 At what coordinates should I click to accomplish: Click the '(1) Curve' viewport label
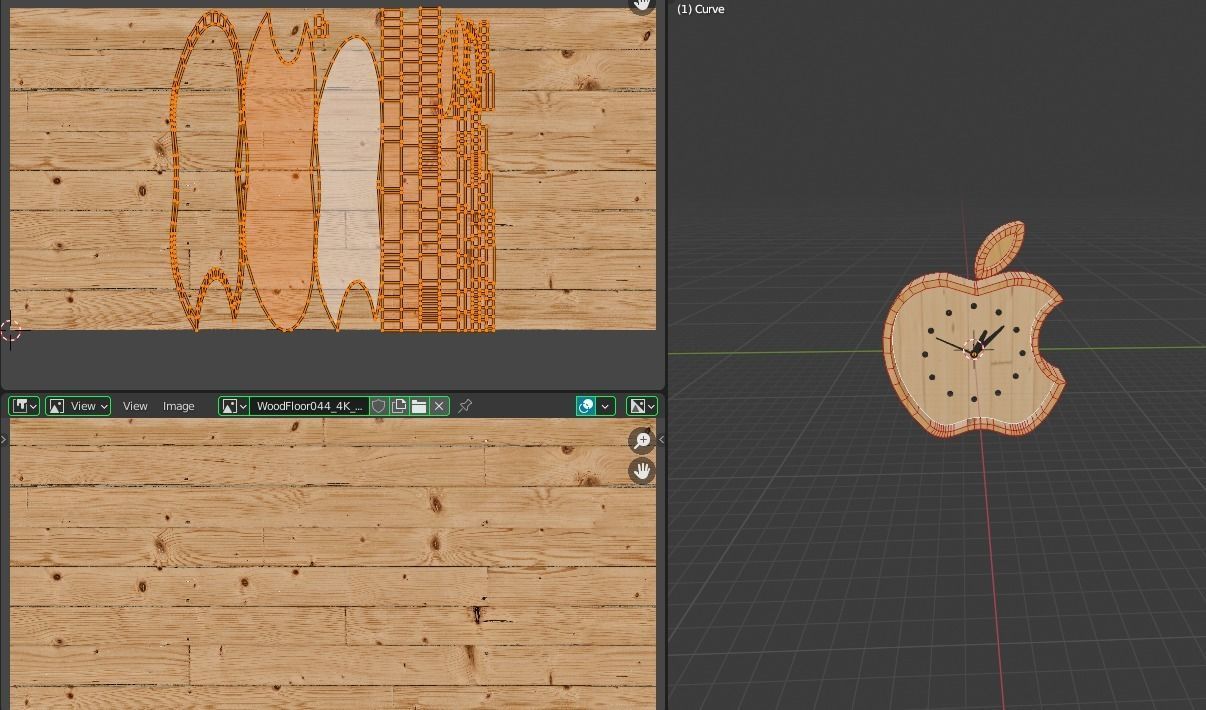coord(701,9)
